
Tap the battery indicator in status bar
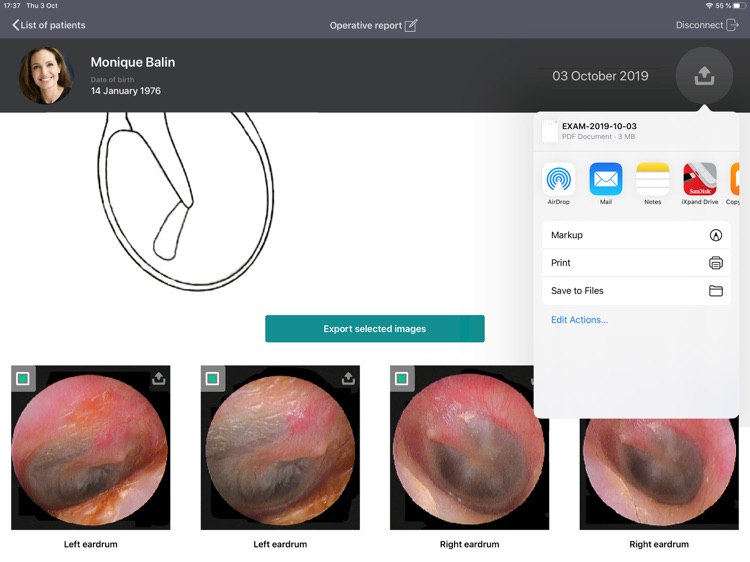(739, 6)
